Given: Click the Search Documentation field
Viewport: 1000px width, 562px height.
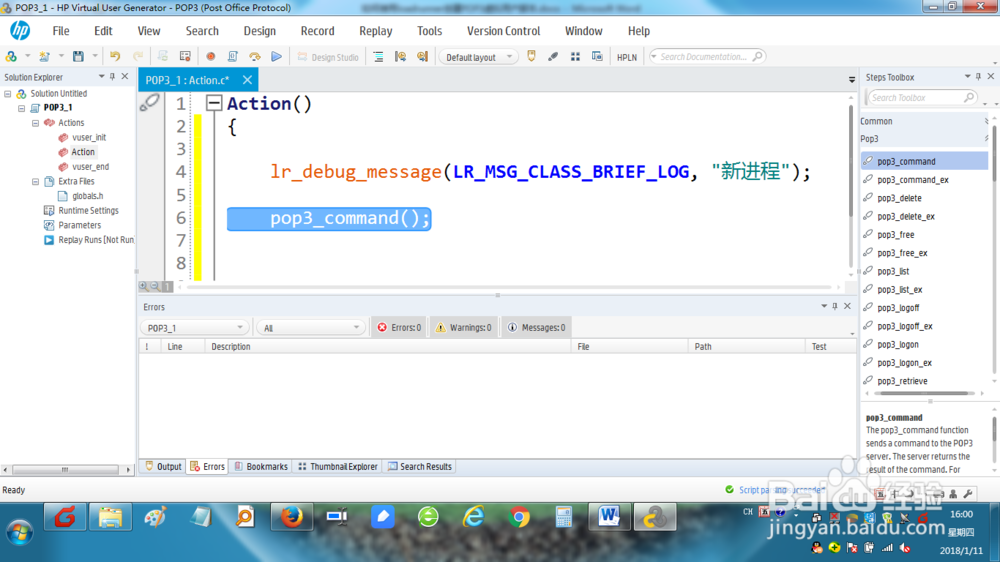Looking at the screenshot, I should 707,57.
